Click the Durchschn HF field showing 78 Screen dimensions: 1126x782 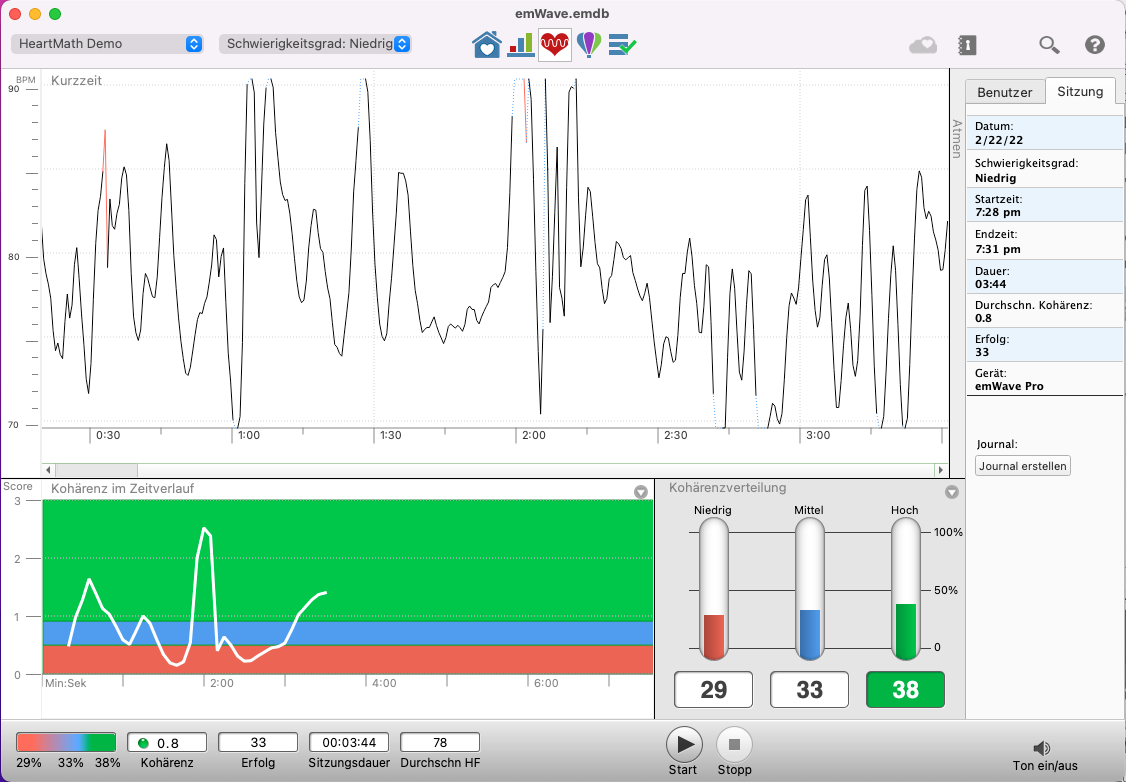click(439, 743)
